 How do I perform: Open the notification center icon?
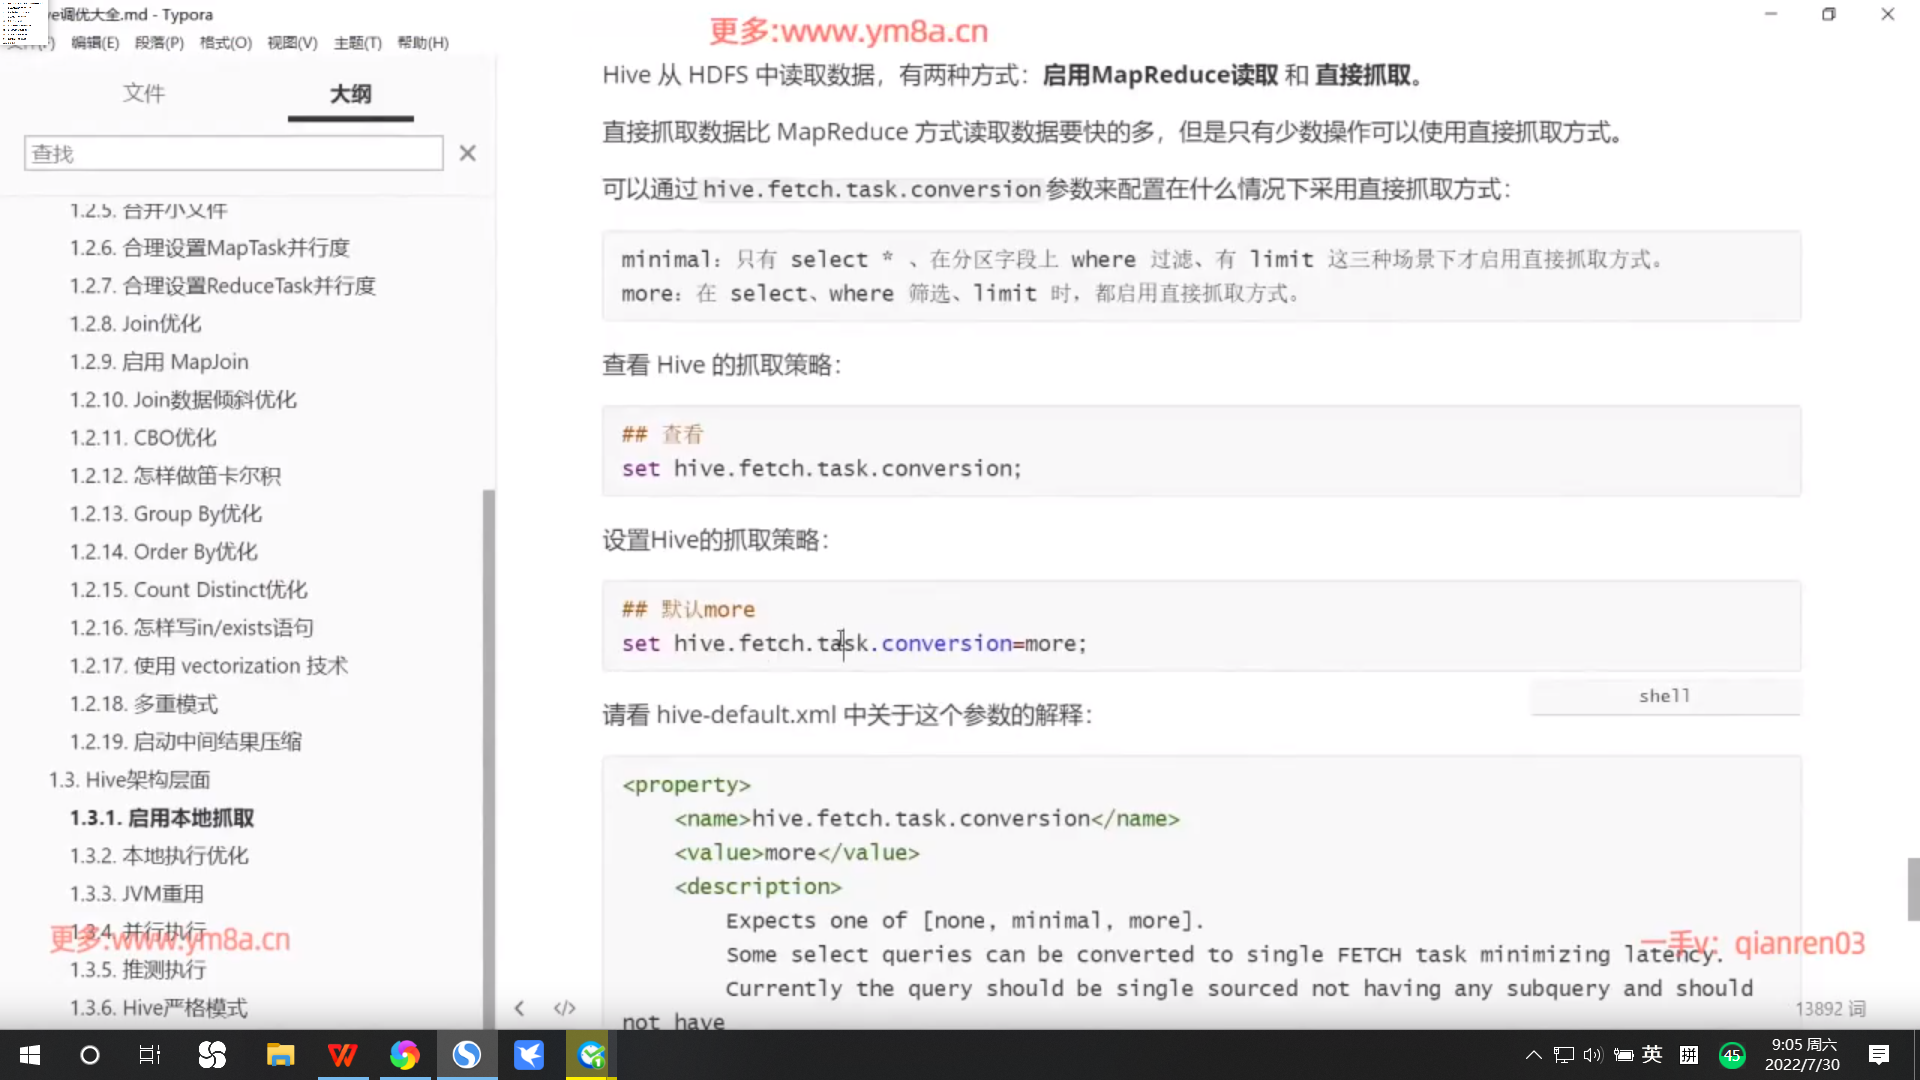pyautogui.click(x=1879, y=1055)
